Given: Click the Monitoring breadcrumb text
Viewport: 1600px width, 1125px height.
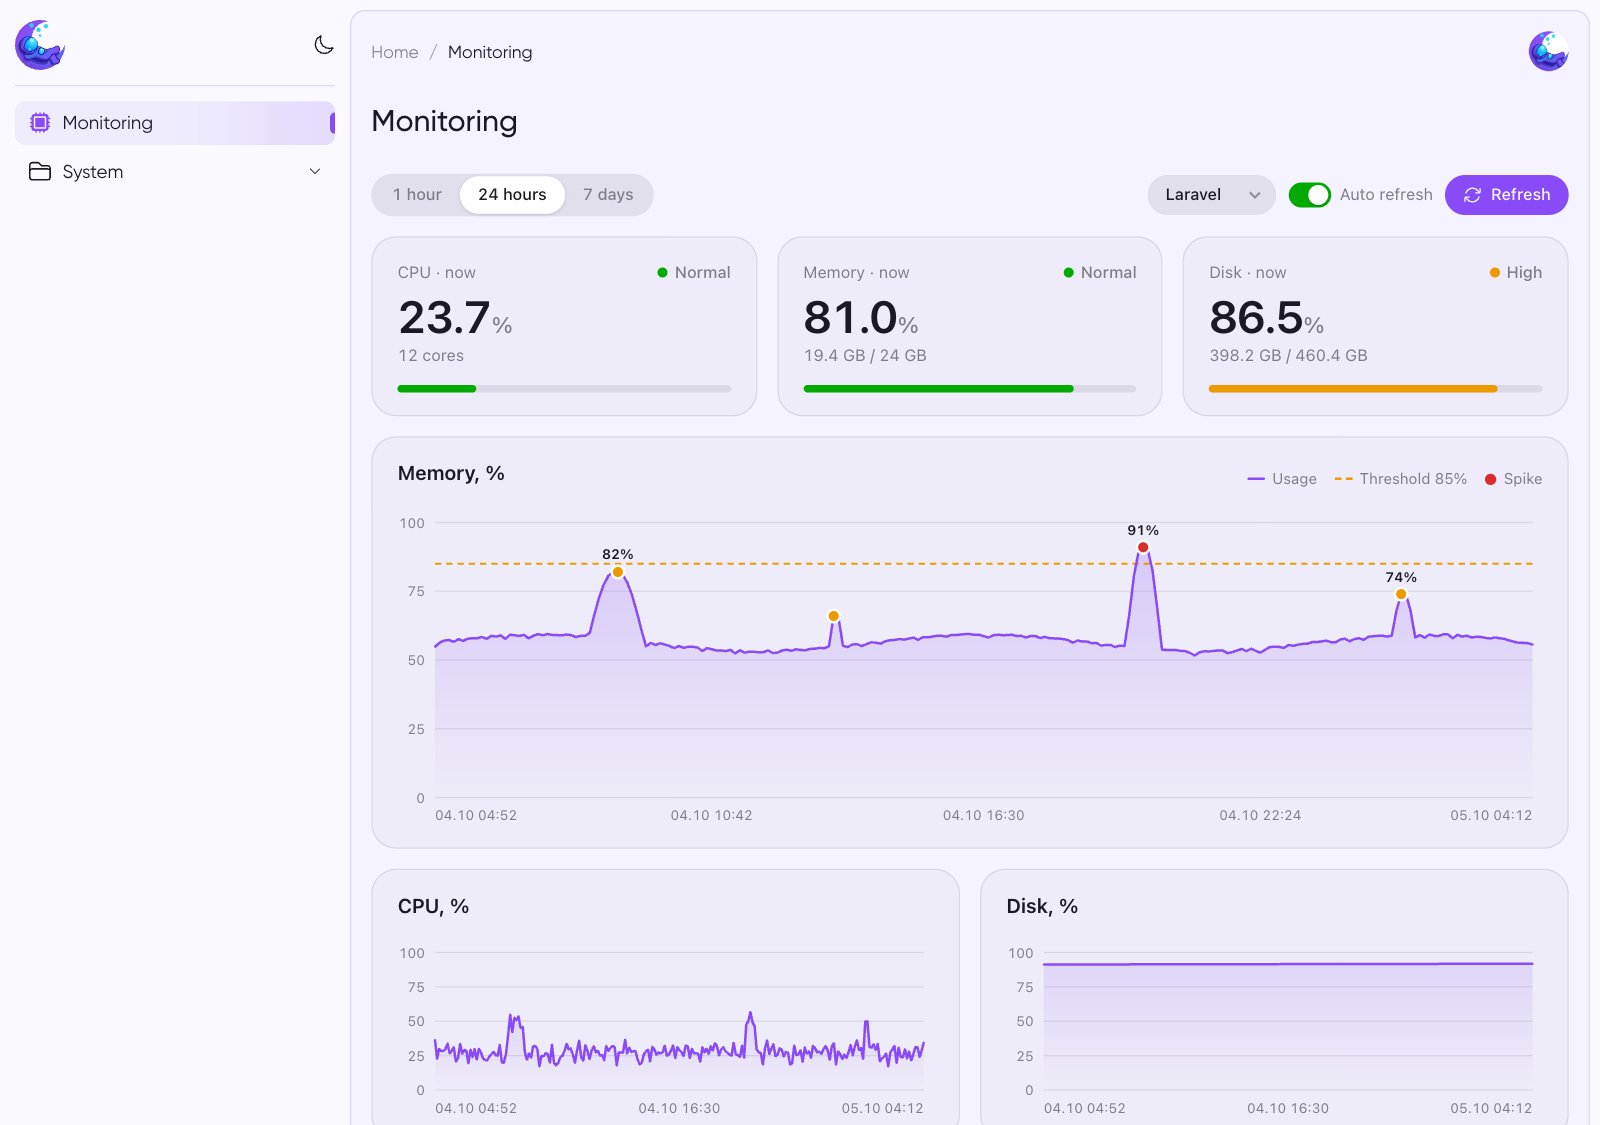Looking at the screenshot, I should [490, 52].
